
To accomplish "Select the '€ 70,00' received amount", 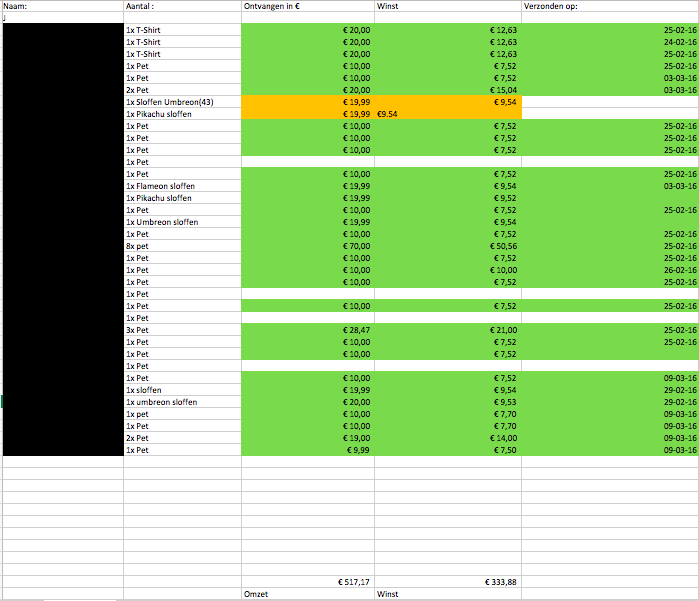I will [x=308, y=246].
